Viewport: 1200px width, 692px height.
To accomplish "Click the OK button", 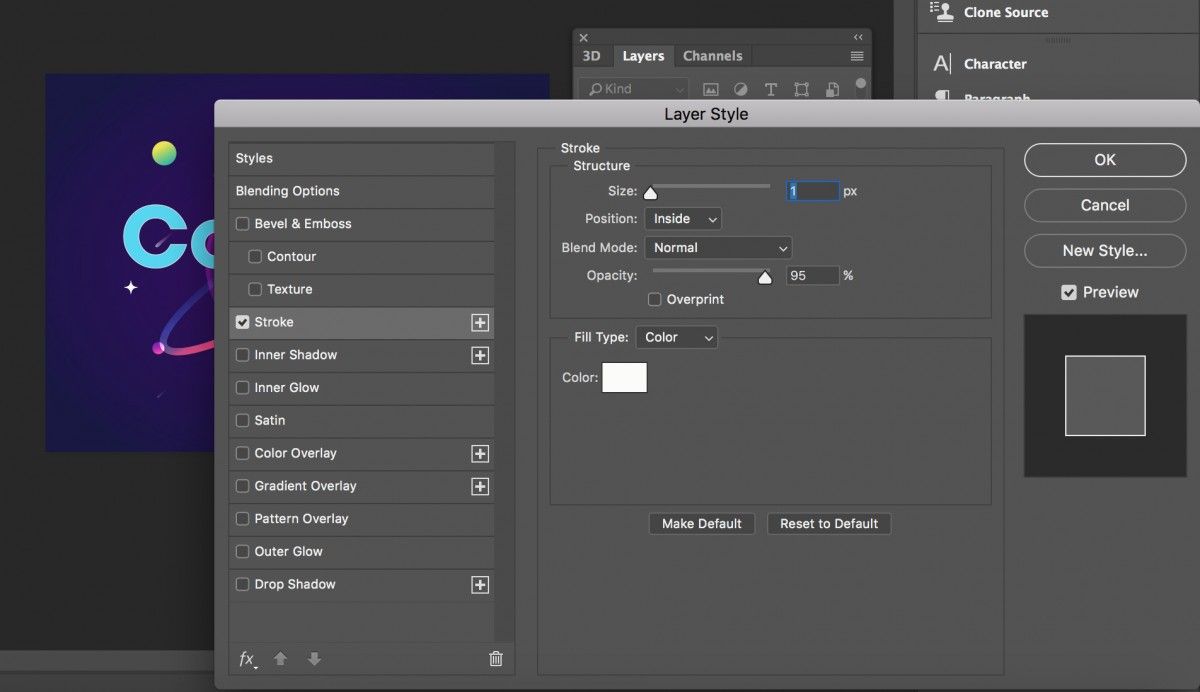I will 1104,160.
